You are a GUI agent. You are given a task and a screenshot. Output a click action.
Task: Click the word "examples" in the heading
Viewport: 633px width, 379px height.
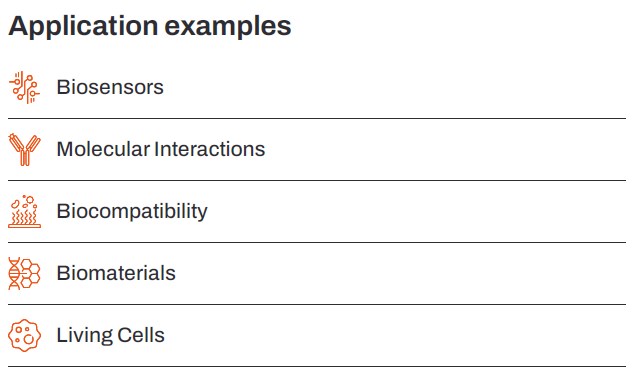click(x=228, y=27)
